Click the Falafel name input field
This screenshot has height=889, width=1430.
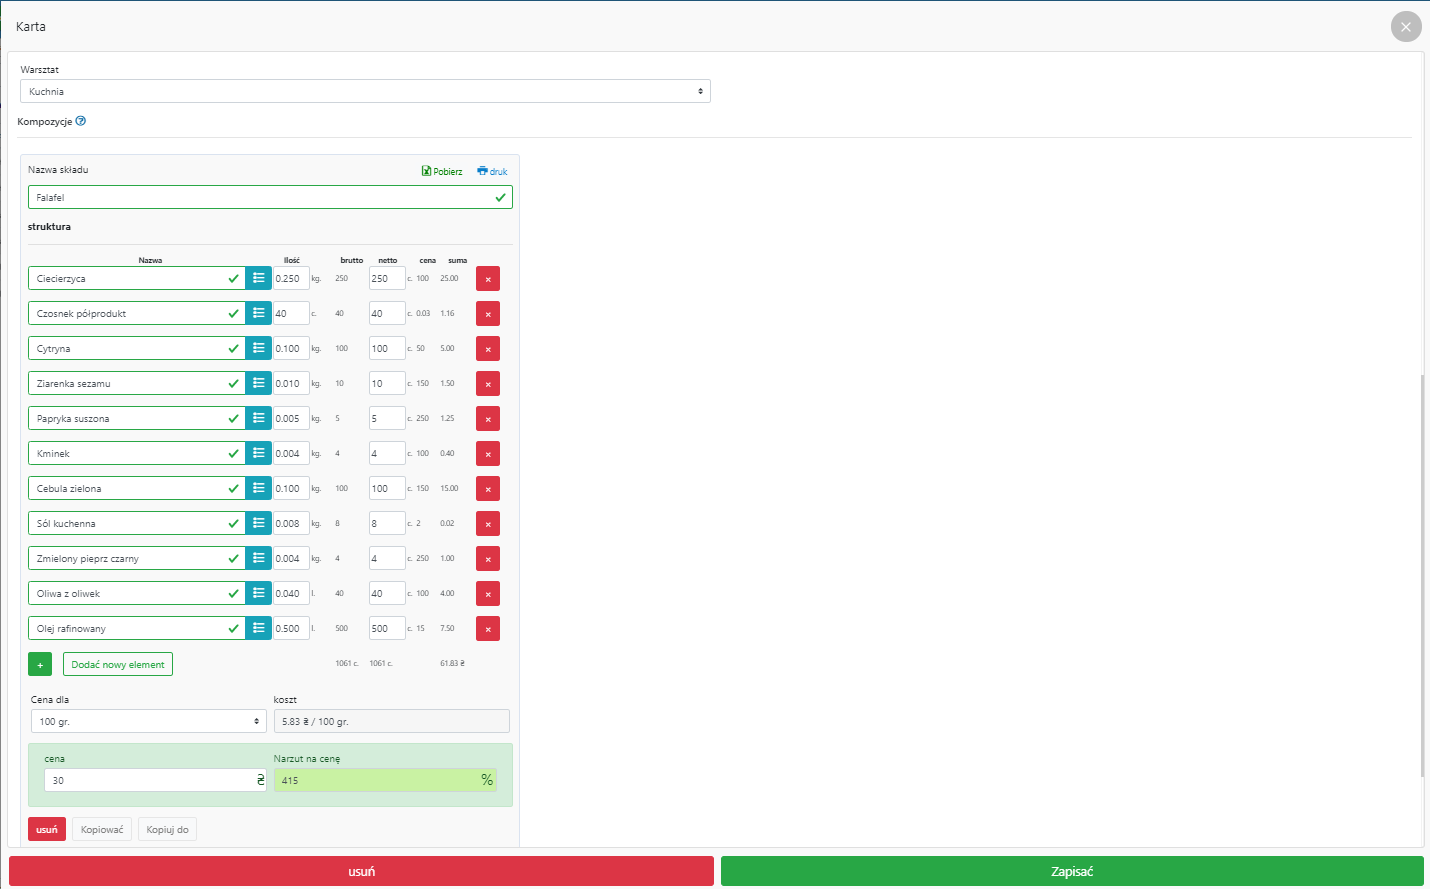click(260, 197)
